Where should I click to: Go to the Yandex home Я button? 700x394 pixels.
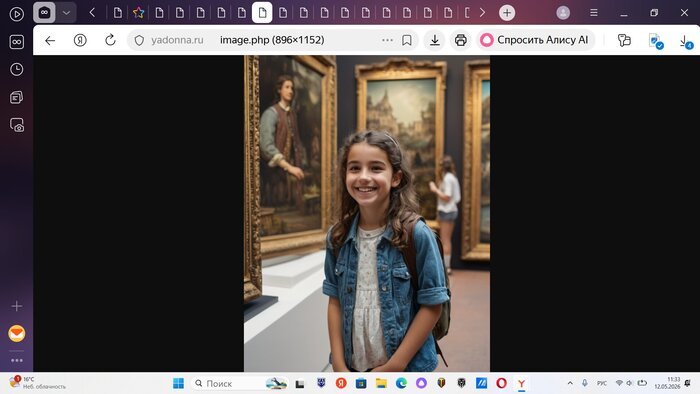coord(80,40)
